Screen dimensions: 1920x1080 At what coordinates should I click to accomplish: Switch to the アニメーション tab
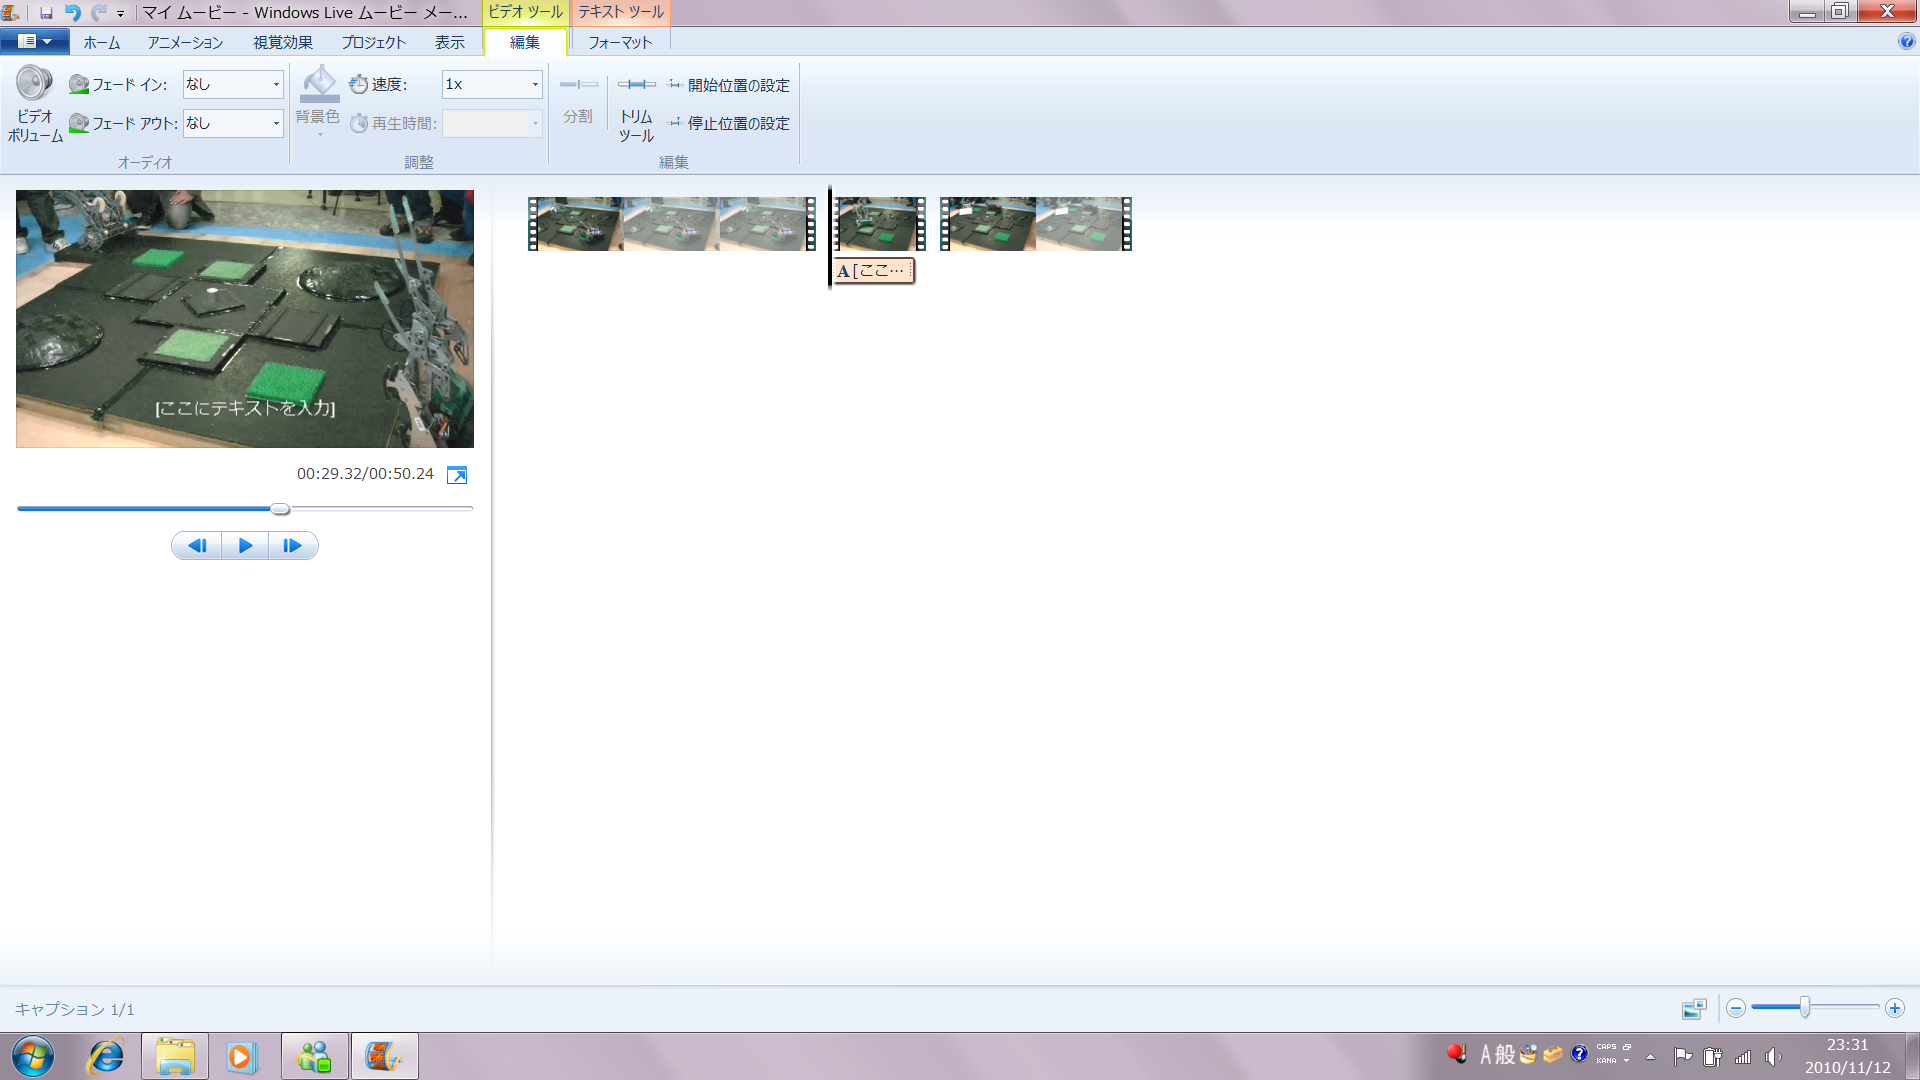click(185, 43)
